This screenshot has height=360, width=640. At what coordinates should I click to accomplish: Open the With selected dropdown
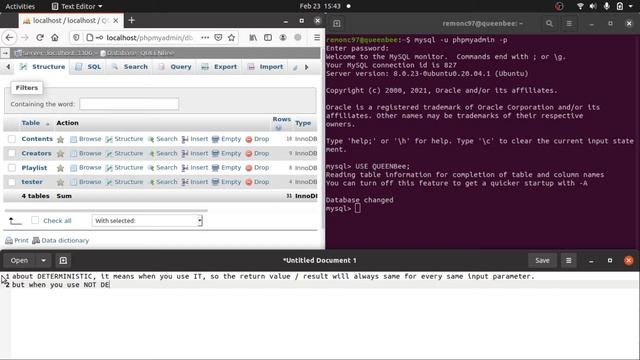tap(147, 221)
